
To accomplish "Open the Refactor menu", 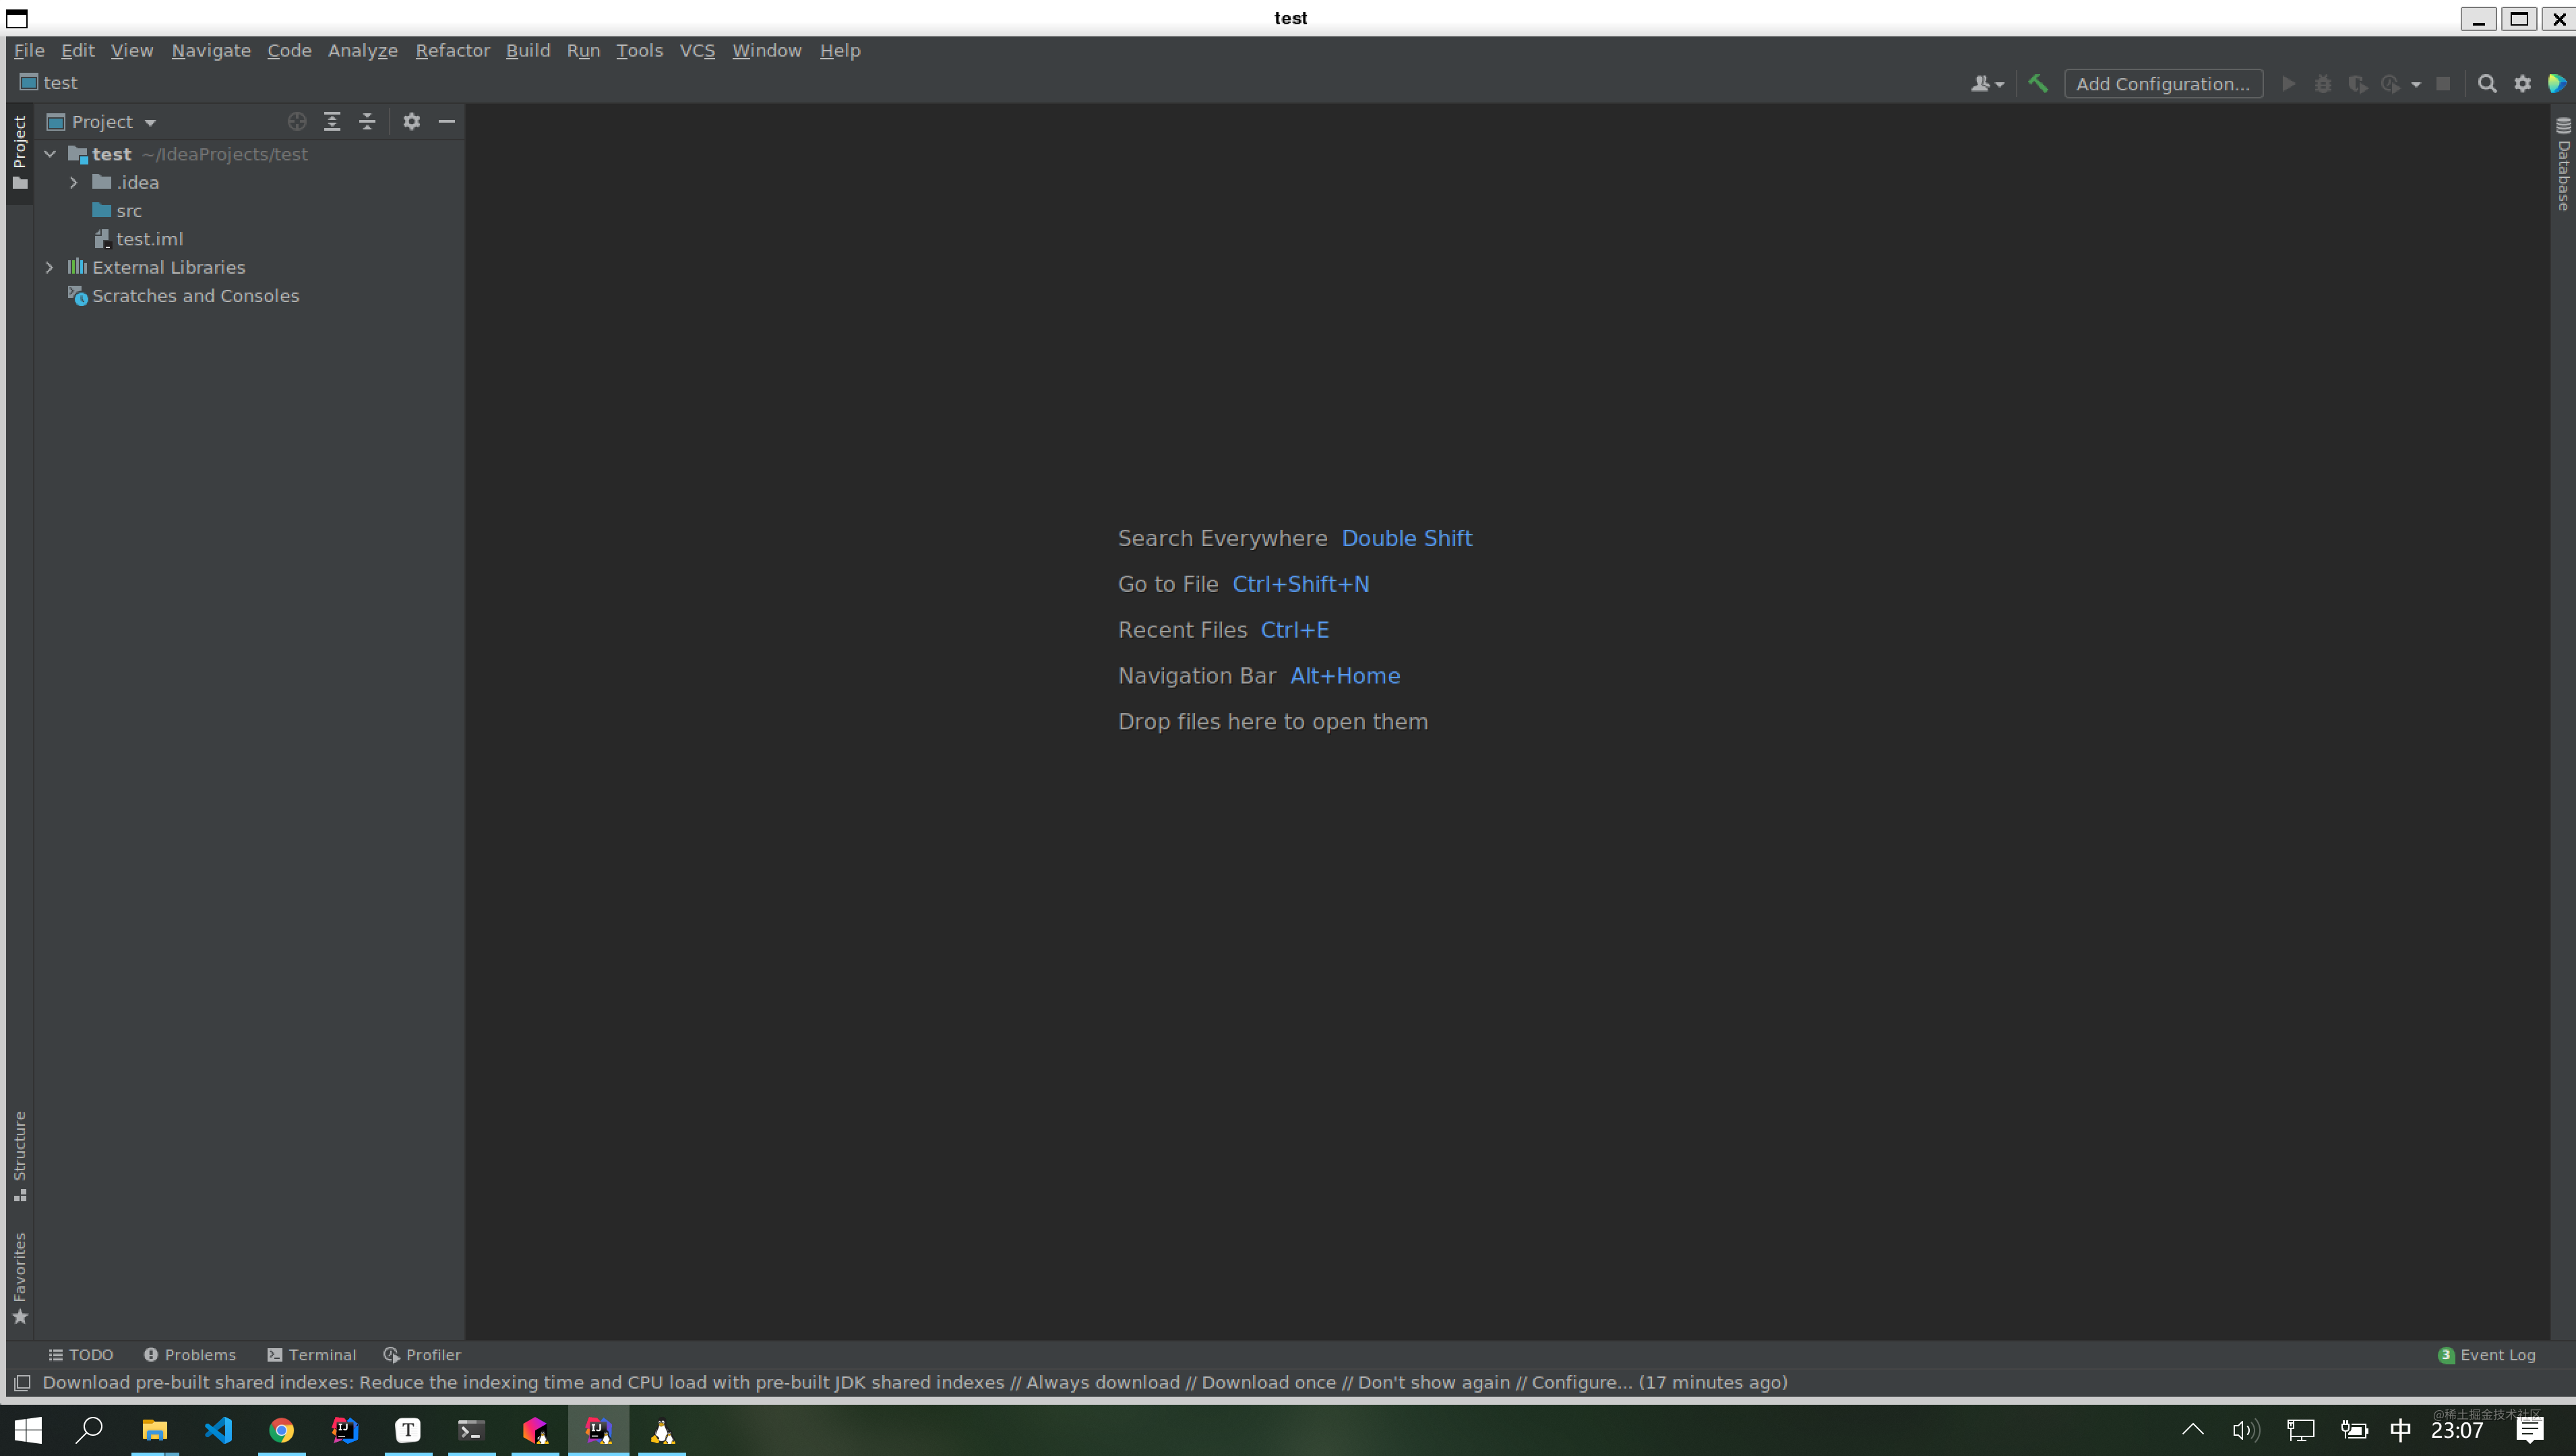I will coord(453,51).
